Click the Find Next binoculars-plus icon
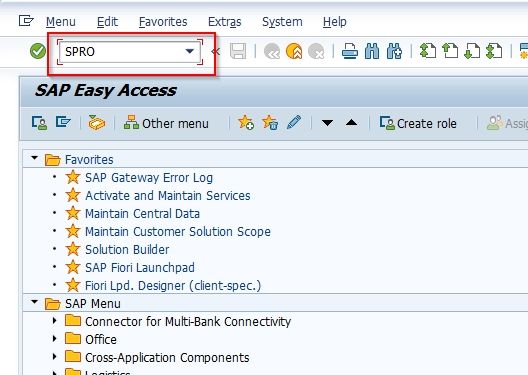This screenshot has height=375, width=528. [x=394, y=52]
